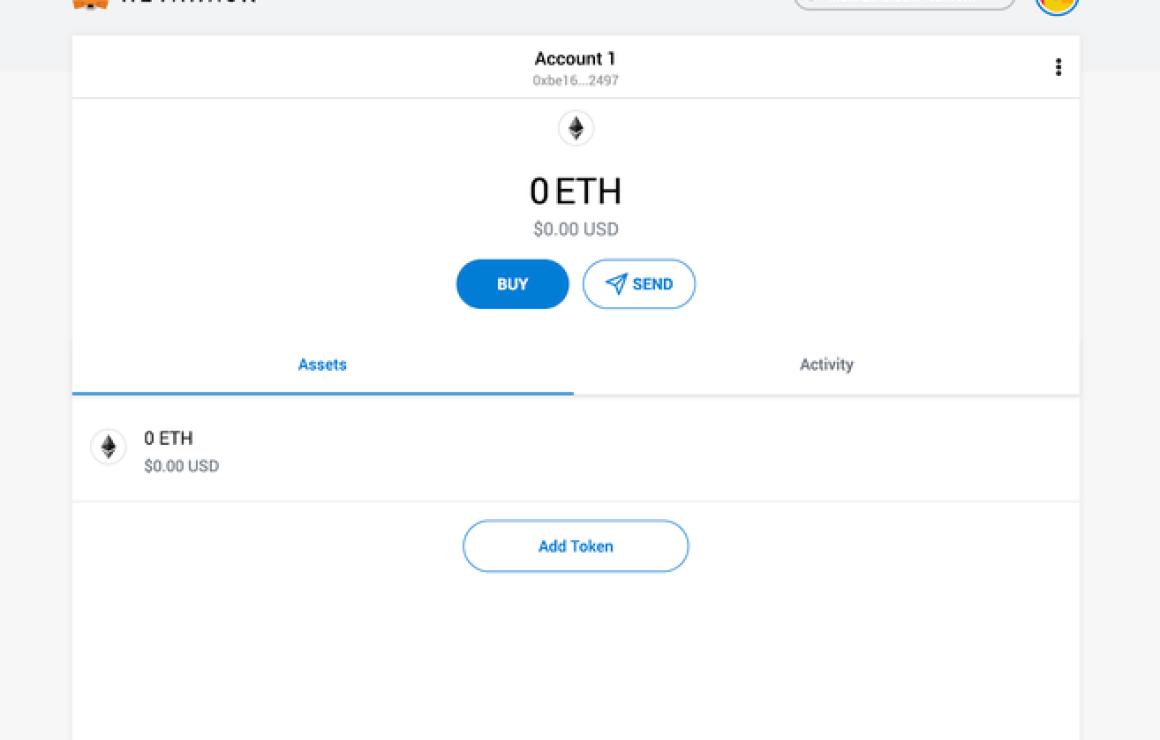Switch to the Activity tab
The image size is (1160, 740).
pos(826,364)
